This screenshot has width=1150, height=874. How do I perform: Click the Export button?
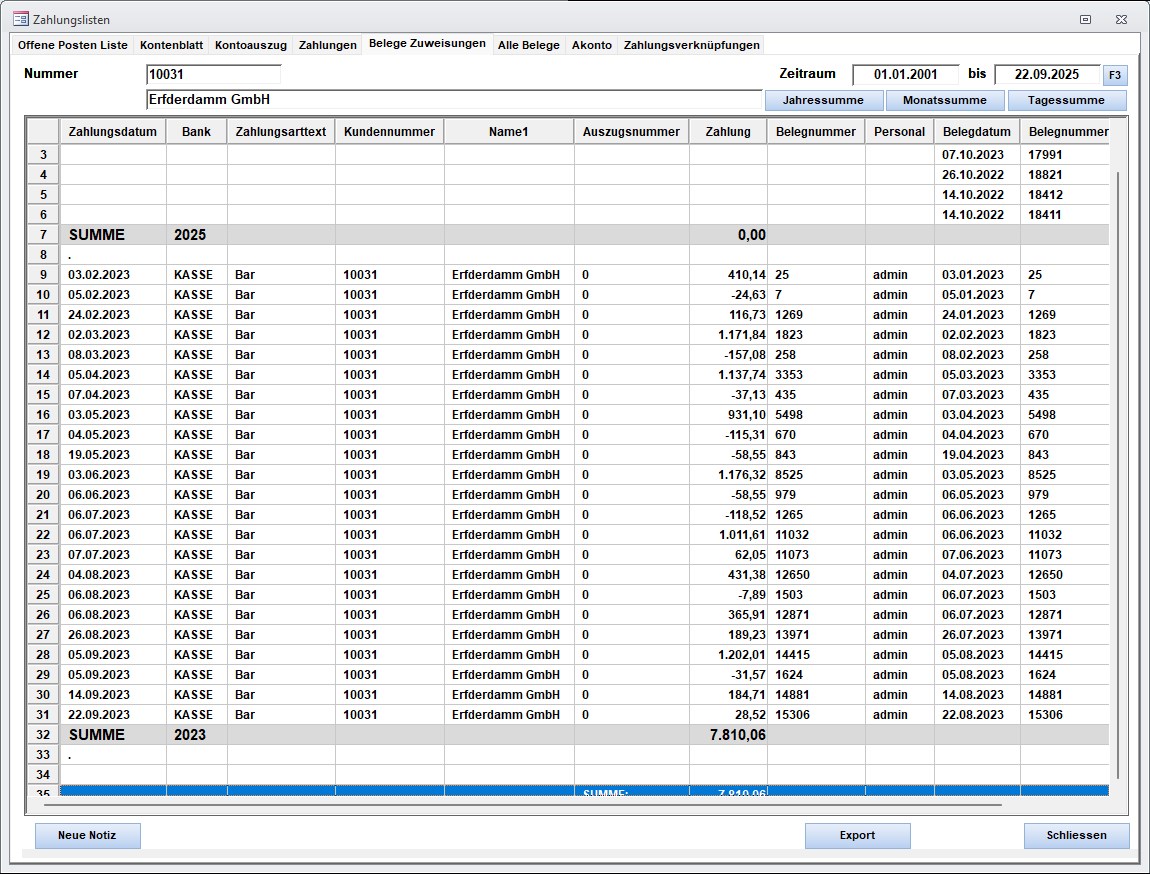857,836
